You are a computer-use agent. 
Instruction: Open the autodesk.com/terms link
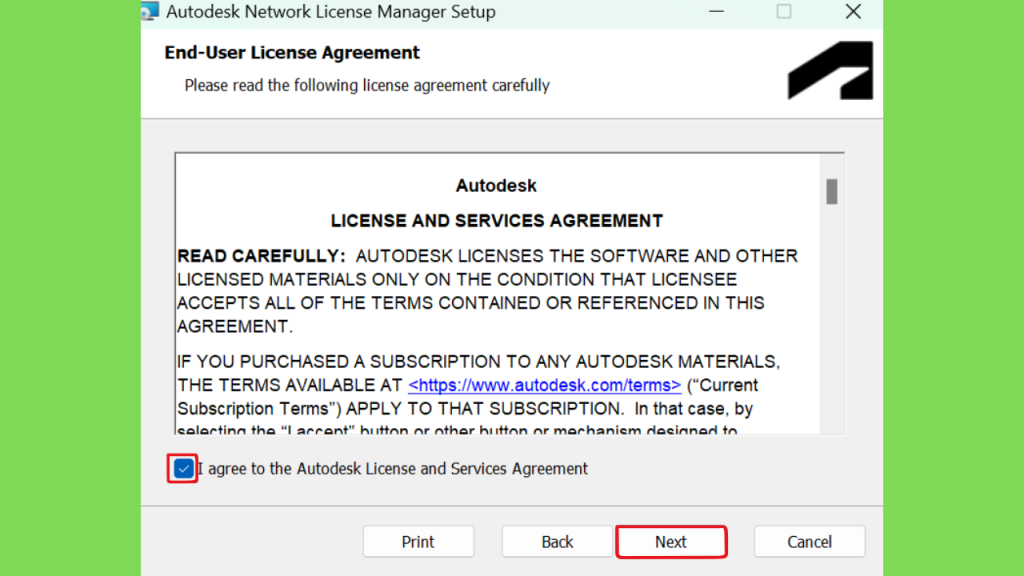[545, 385]
